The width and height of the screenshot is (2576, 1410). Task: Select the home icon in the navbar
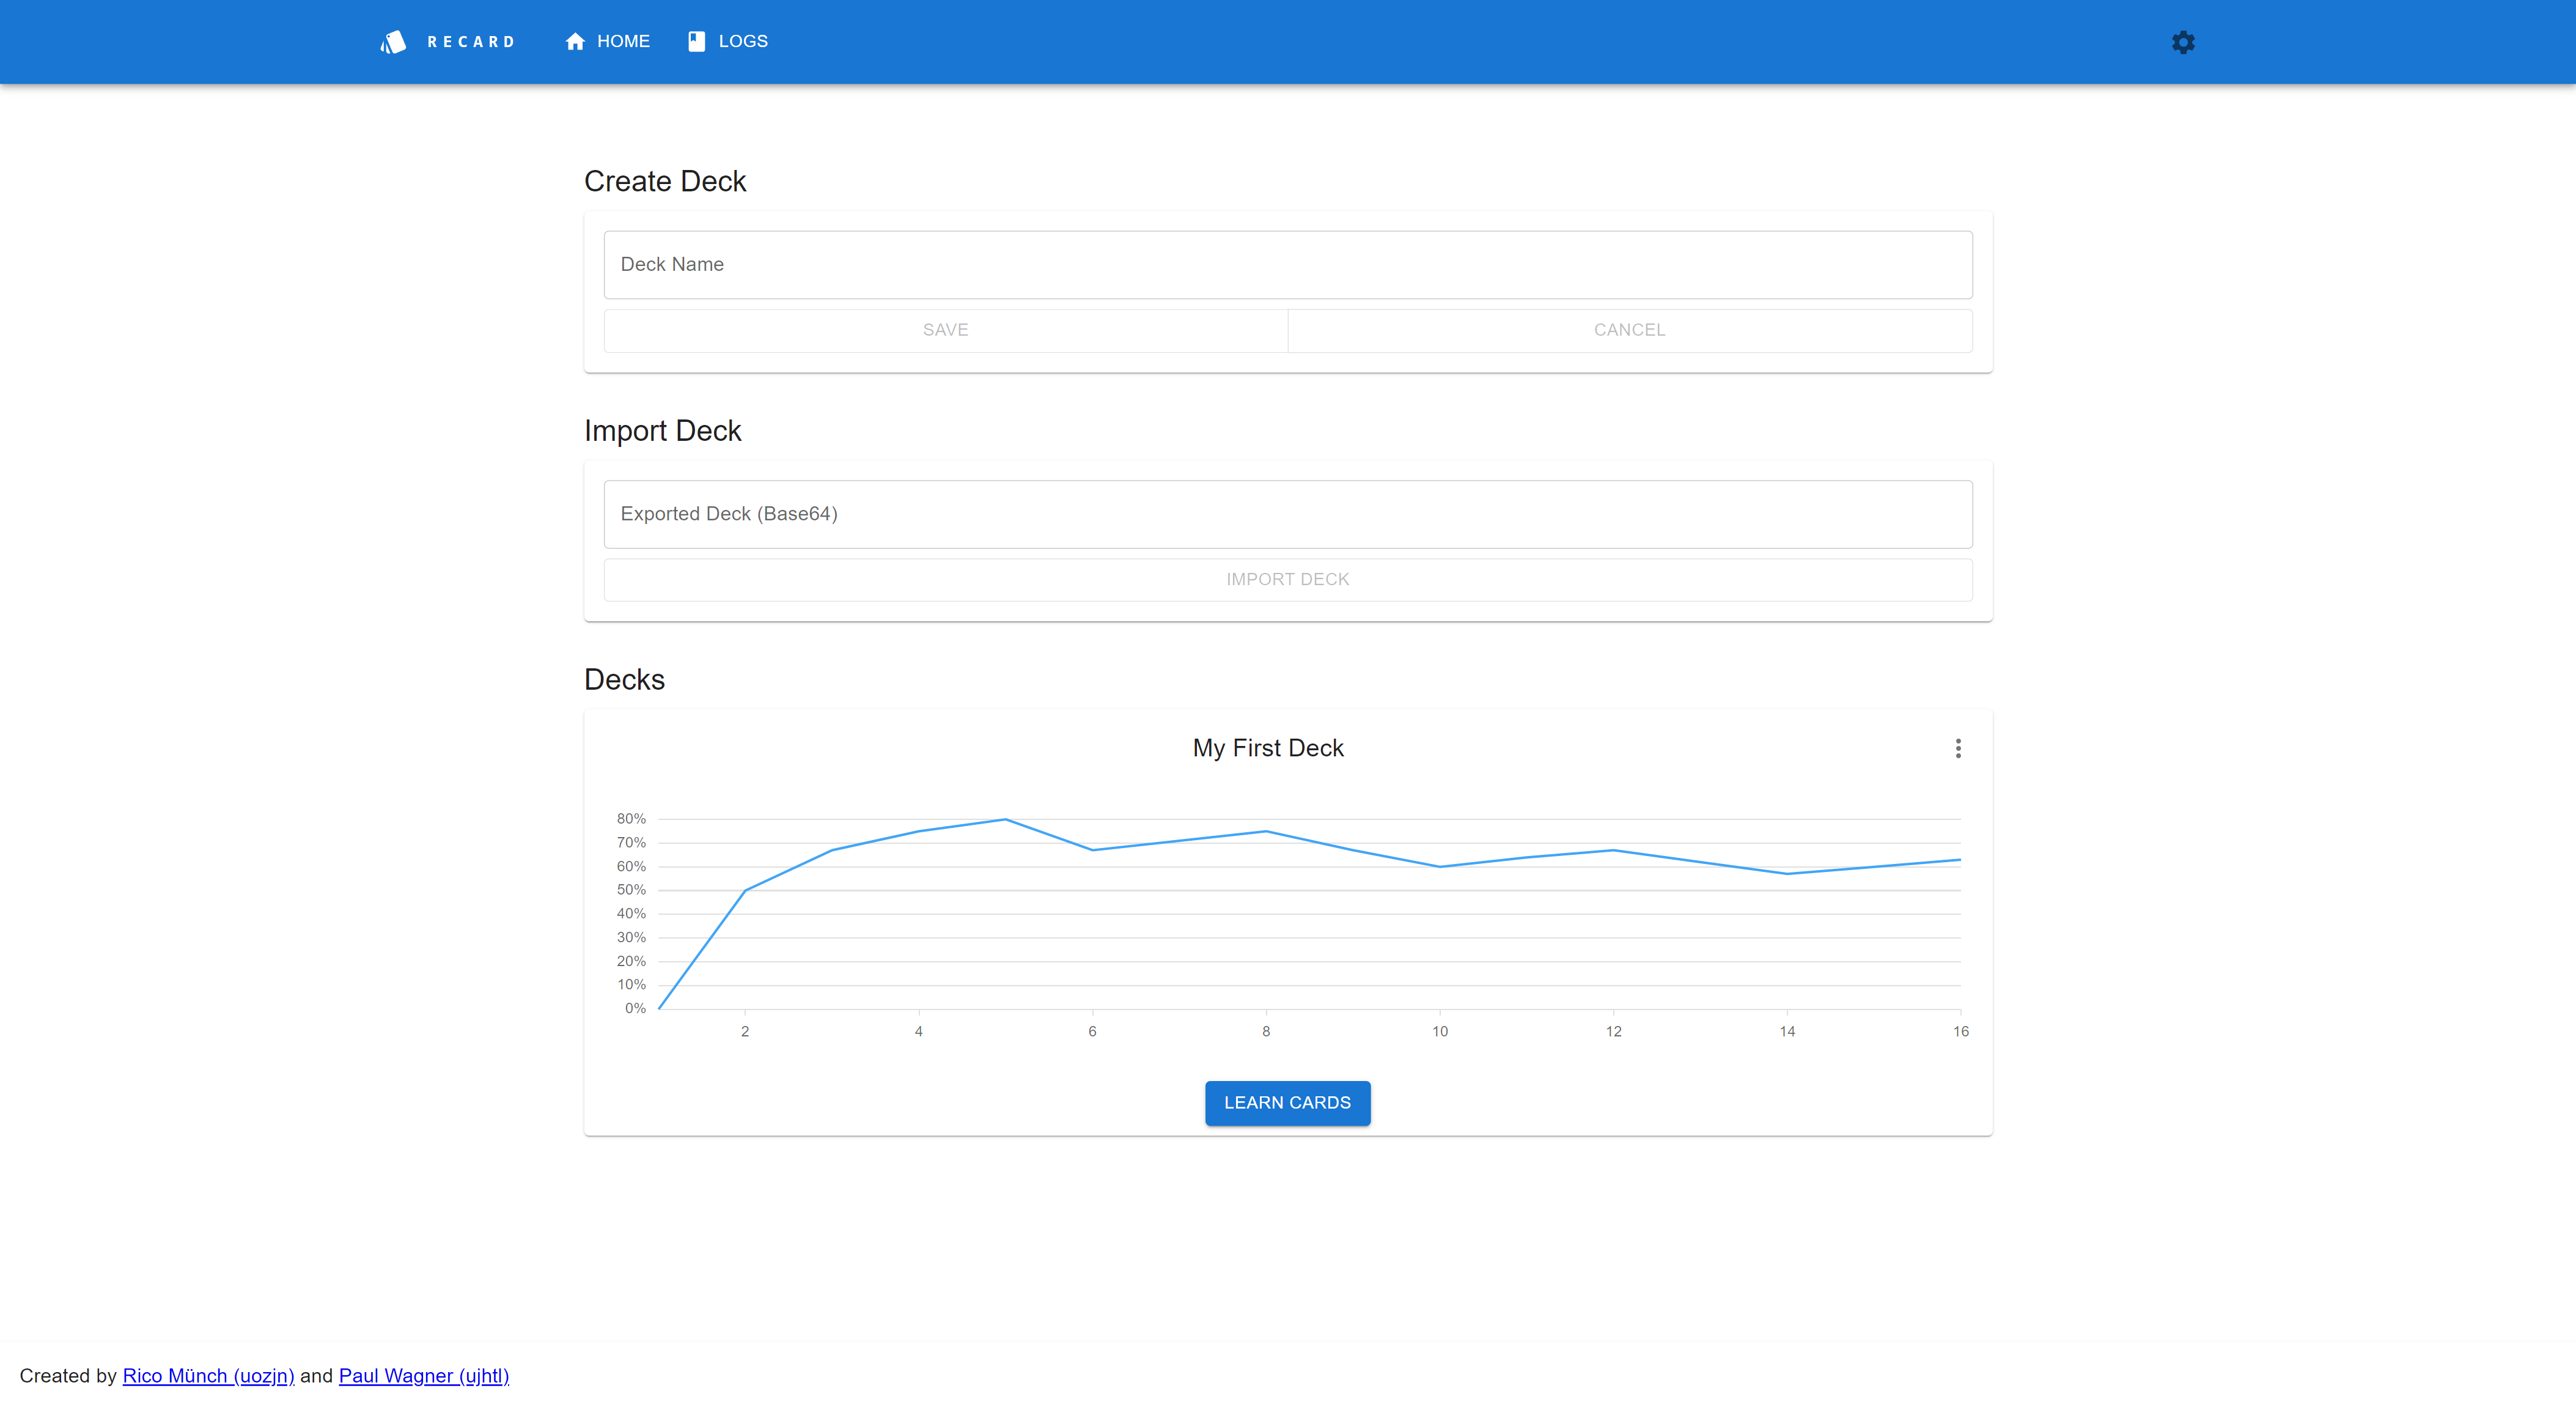[575, 41]
